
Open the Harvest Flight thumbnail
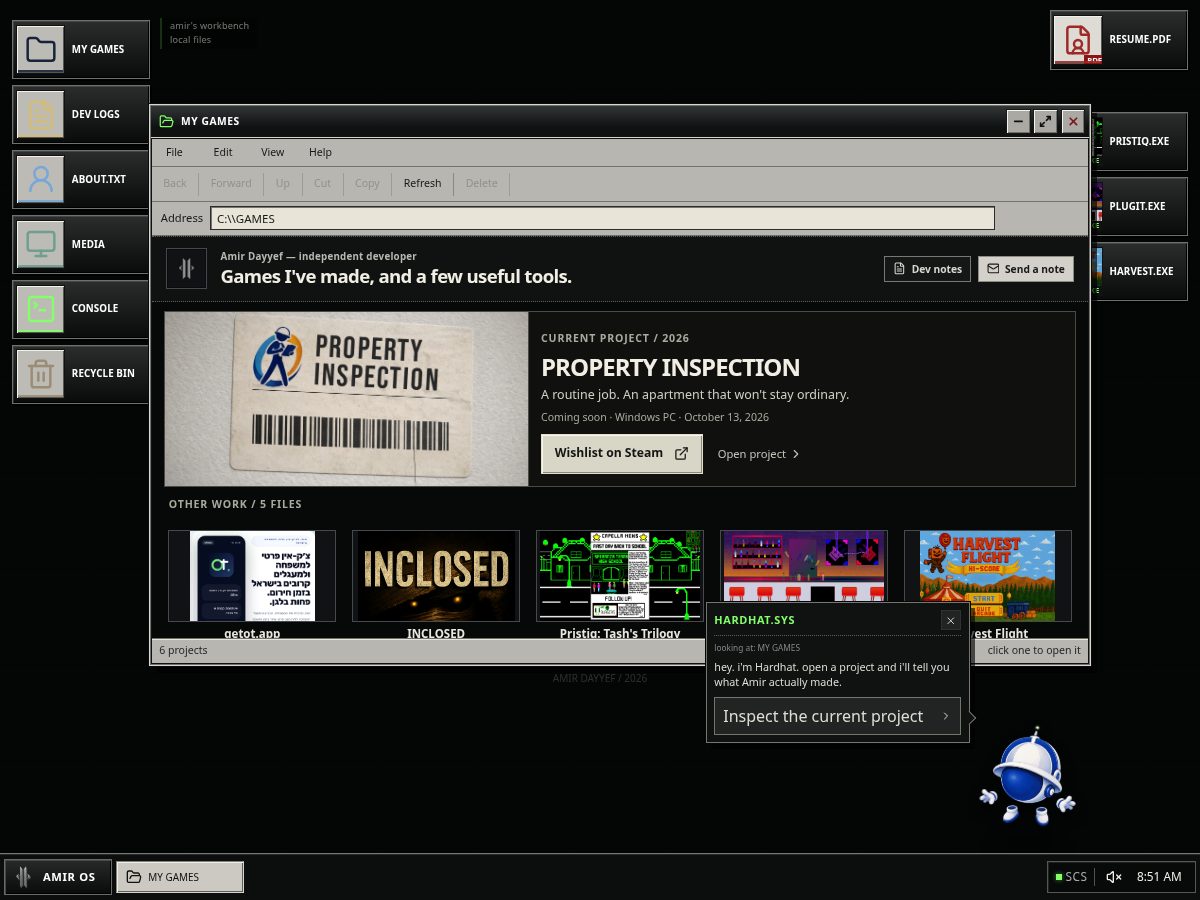click(987, 576)
